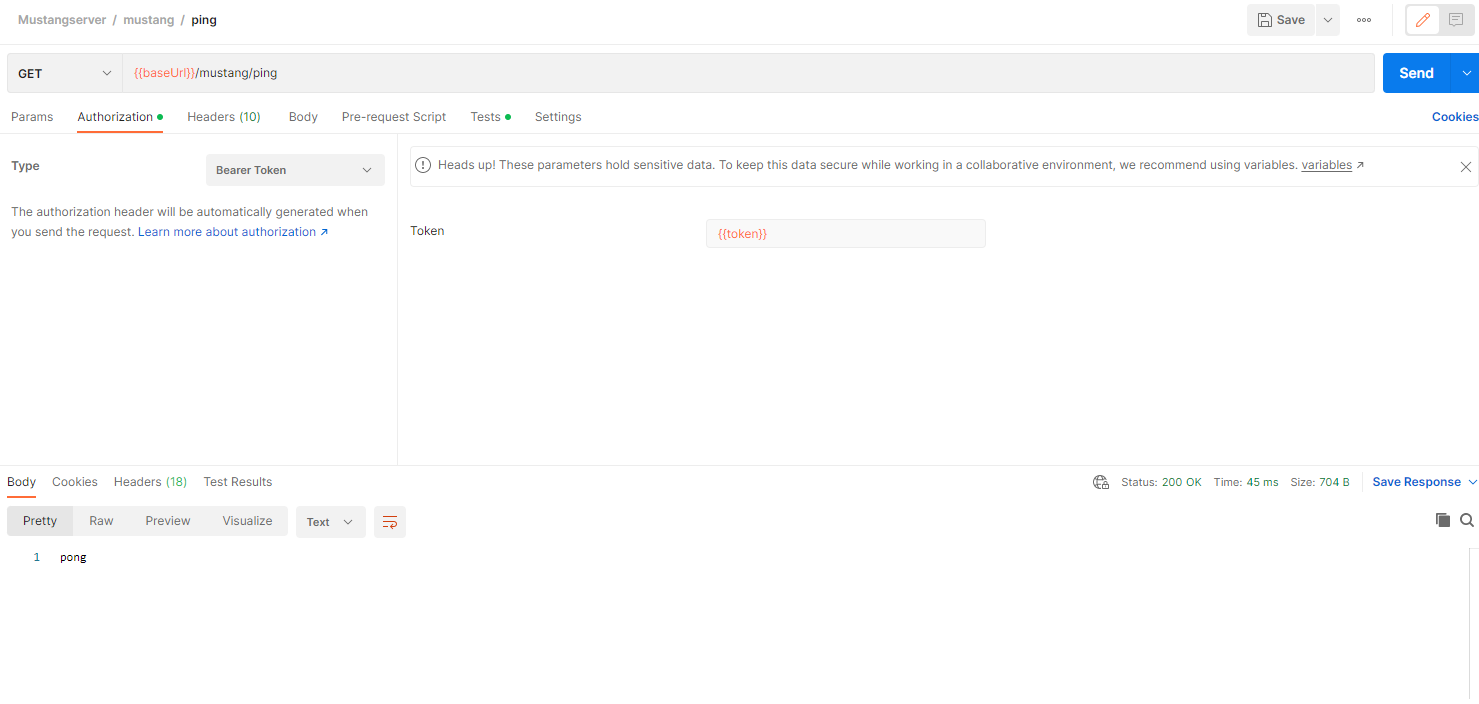Viewport: 1479px width, 704px height.
Task: Switch response view to Preview
Action: click(x=167, y=521)
